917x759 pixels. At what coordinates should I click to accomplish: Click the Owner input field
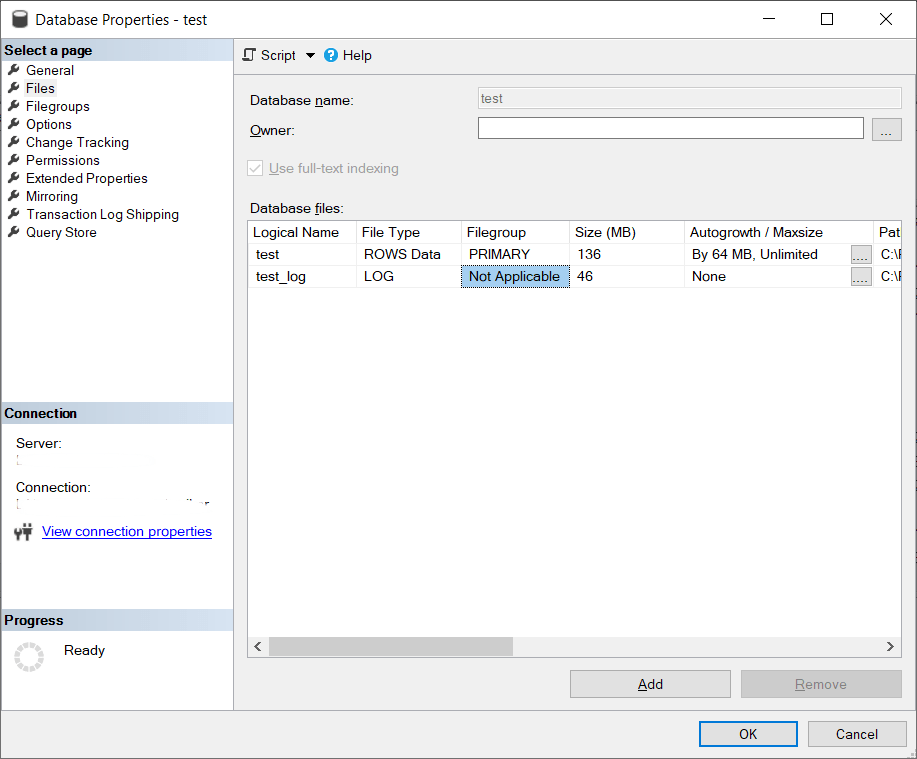tap(669, 128)
